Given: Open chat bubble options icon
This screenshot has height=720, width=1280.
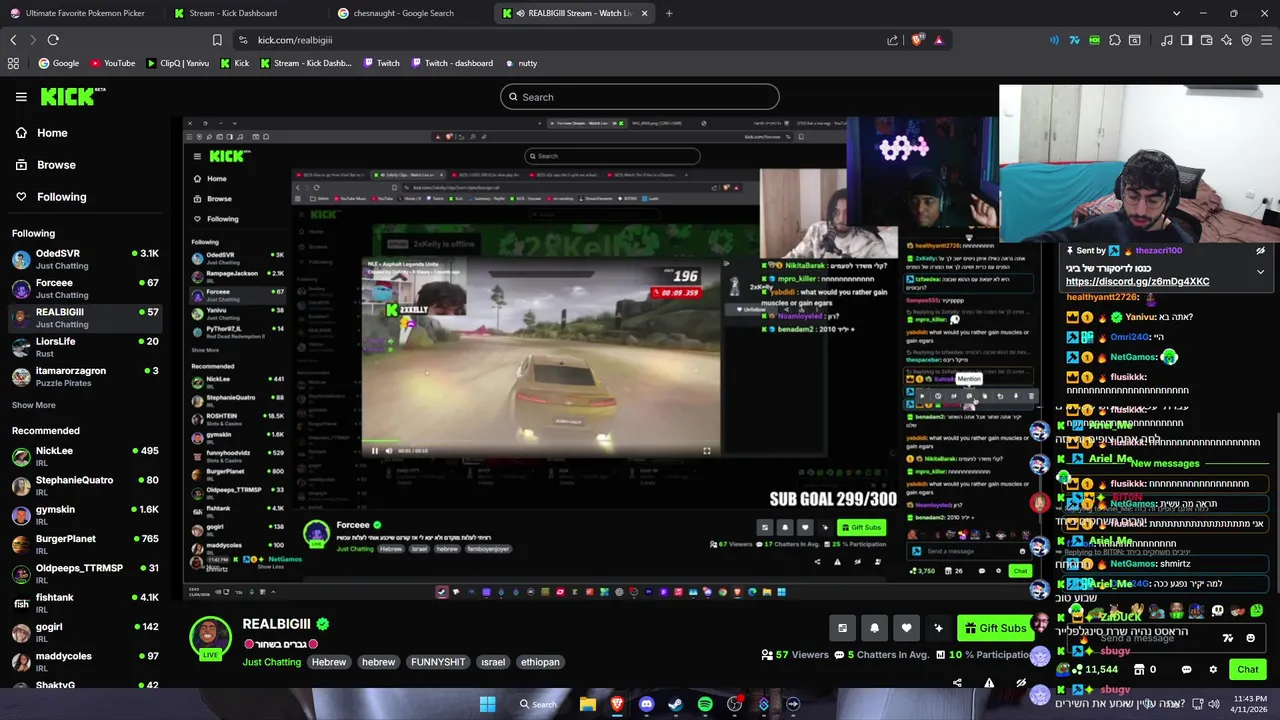Looking at the screenshot, I should click(x=1186, y=669).
